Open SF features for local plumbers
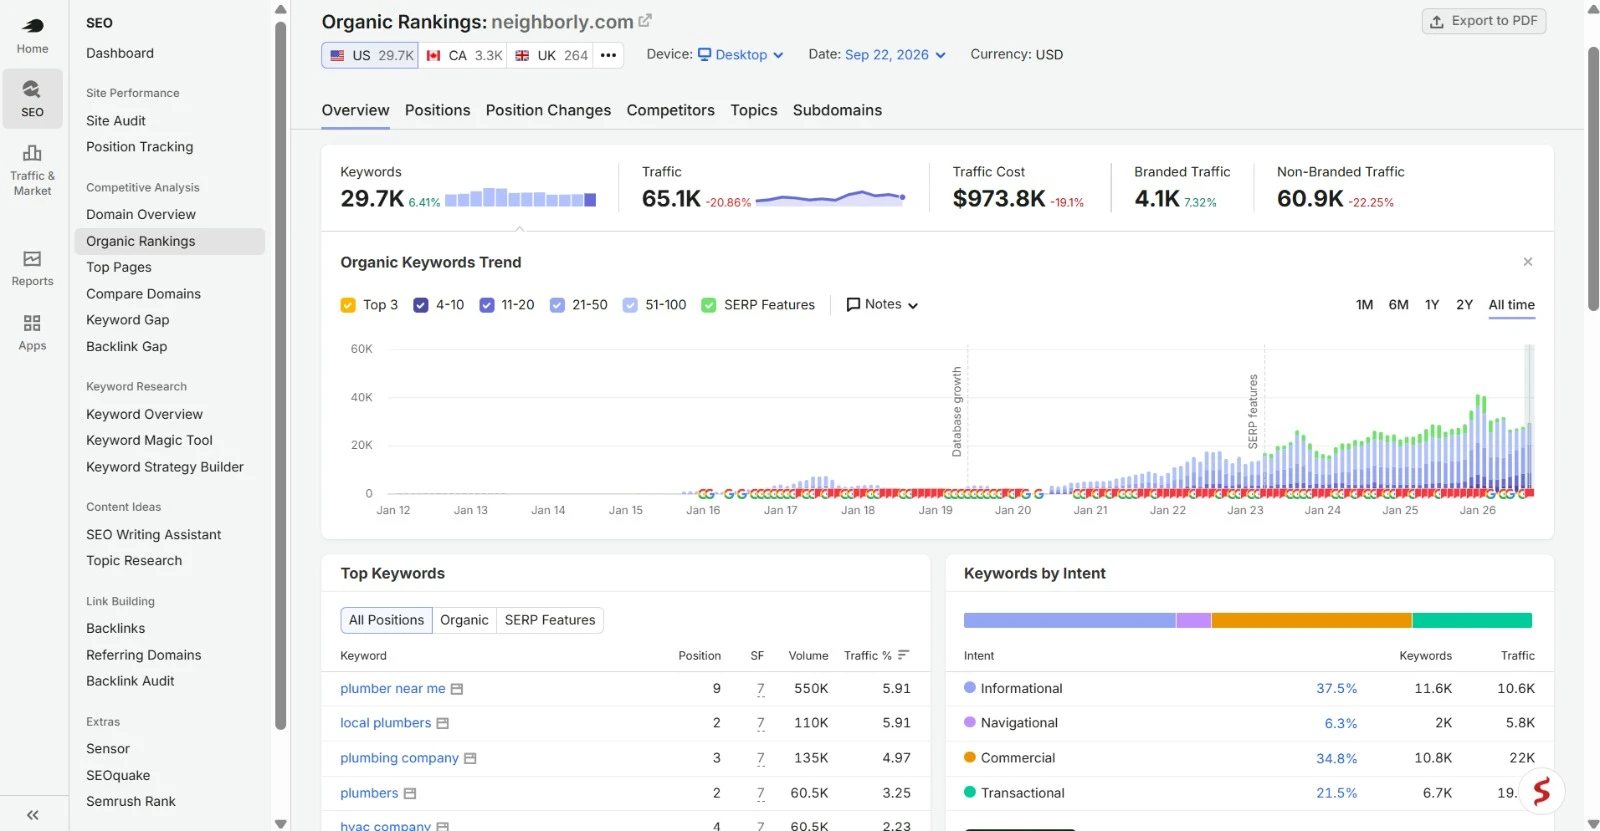Screen dimensions: 1600x831 click(x=760, y=723)
